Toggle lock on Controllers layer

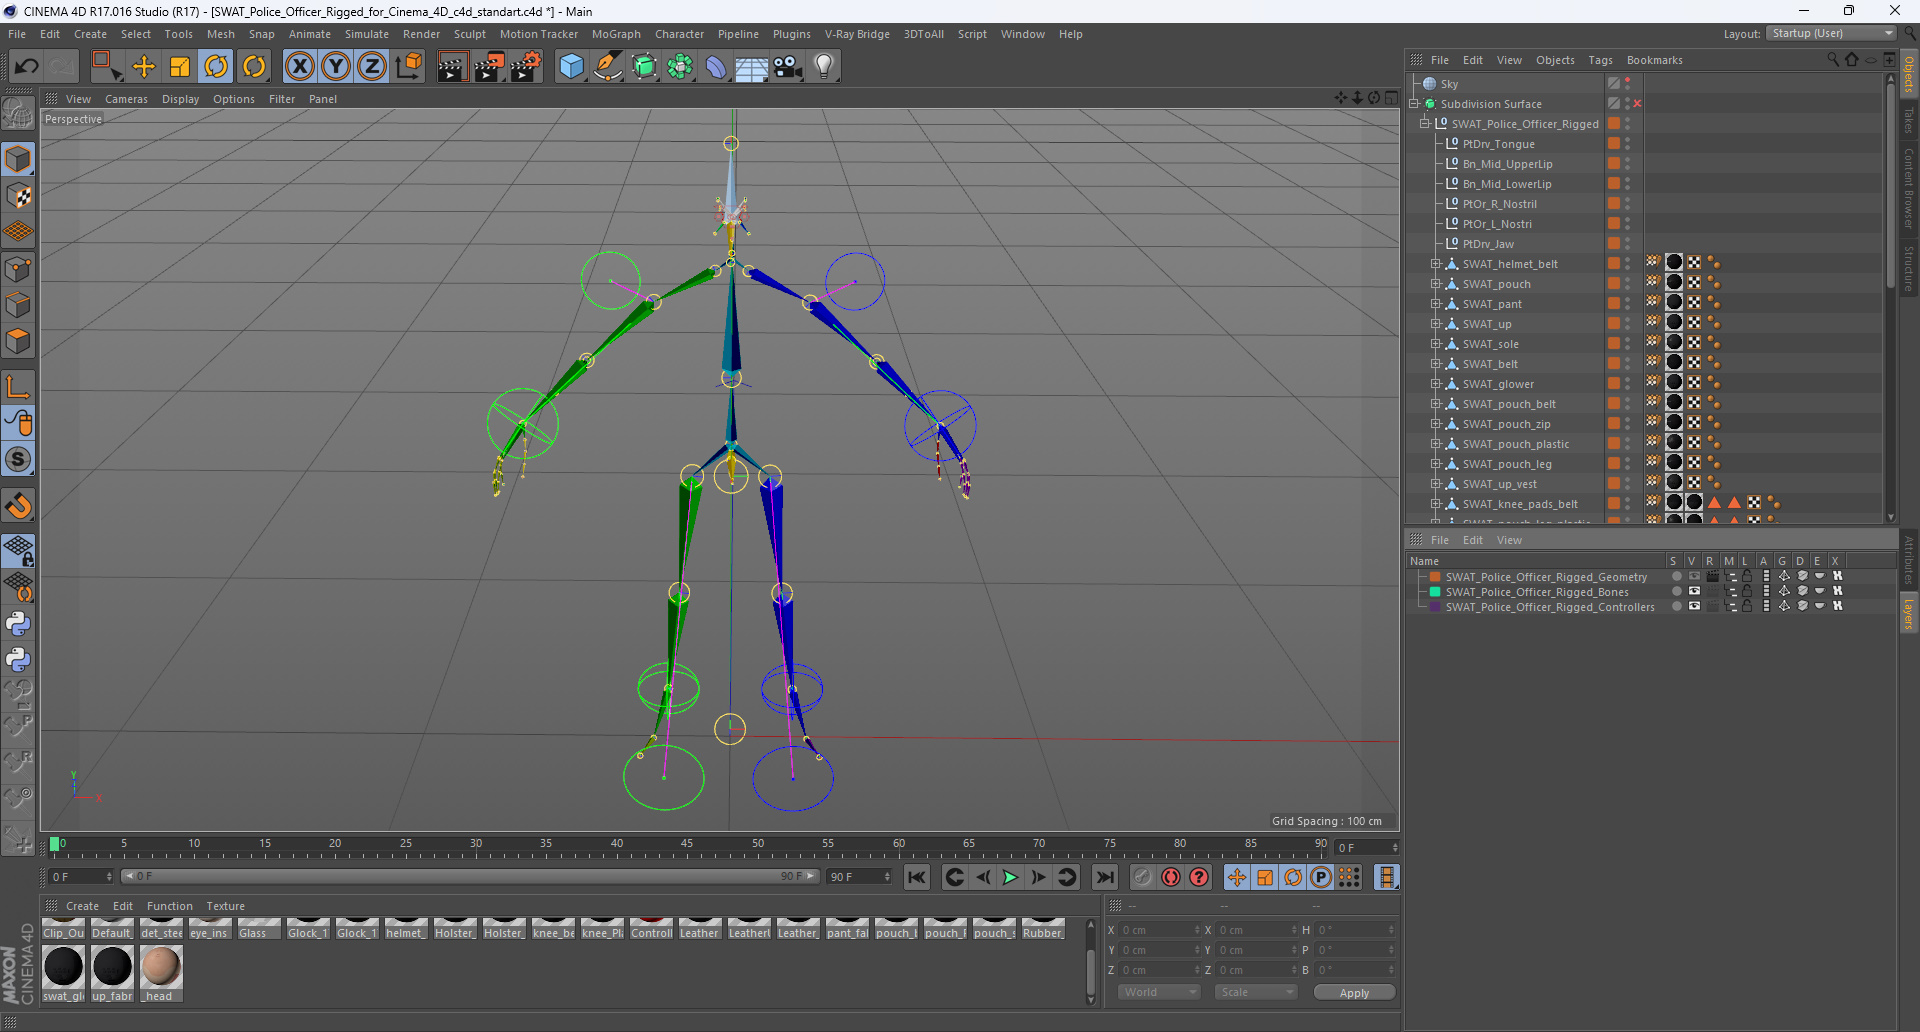click(1747, 607)
